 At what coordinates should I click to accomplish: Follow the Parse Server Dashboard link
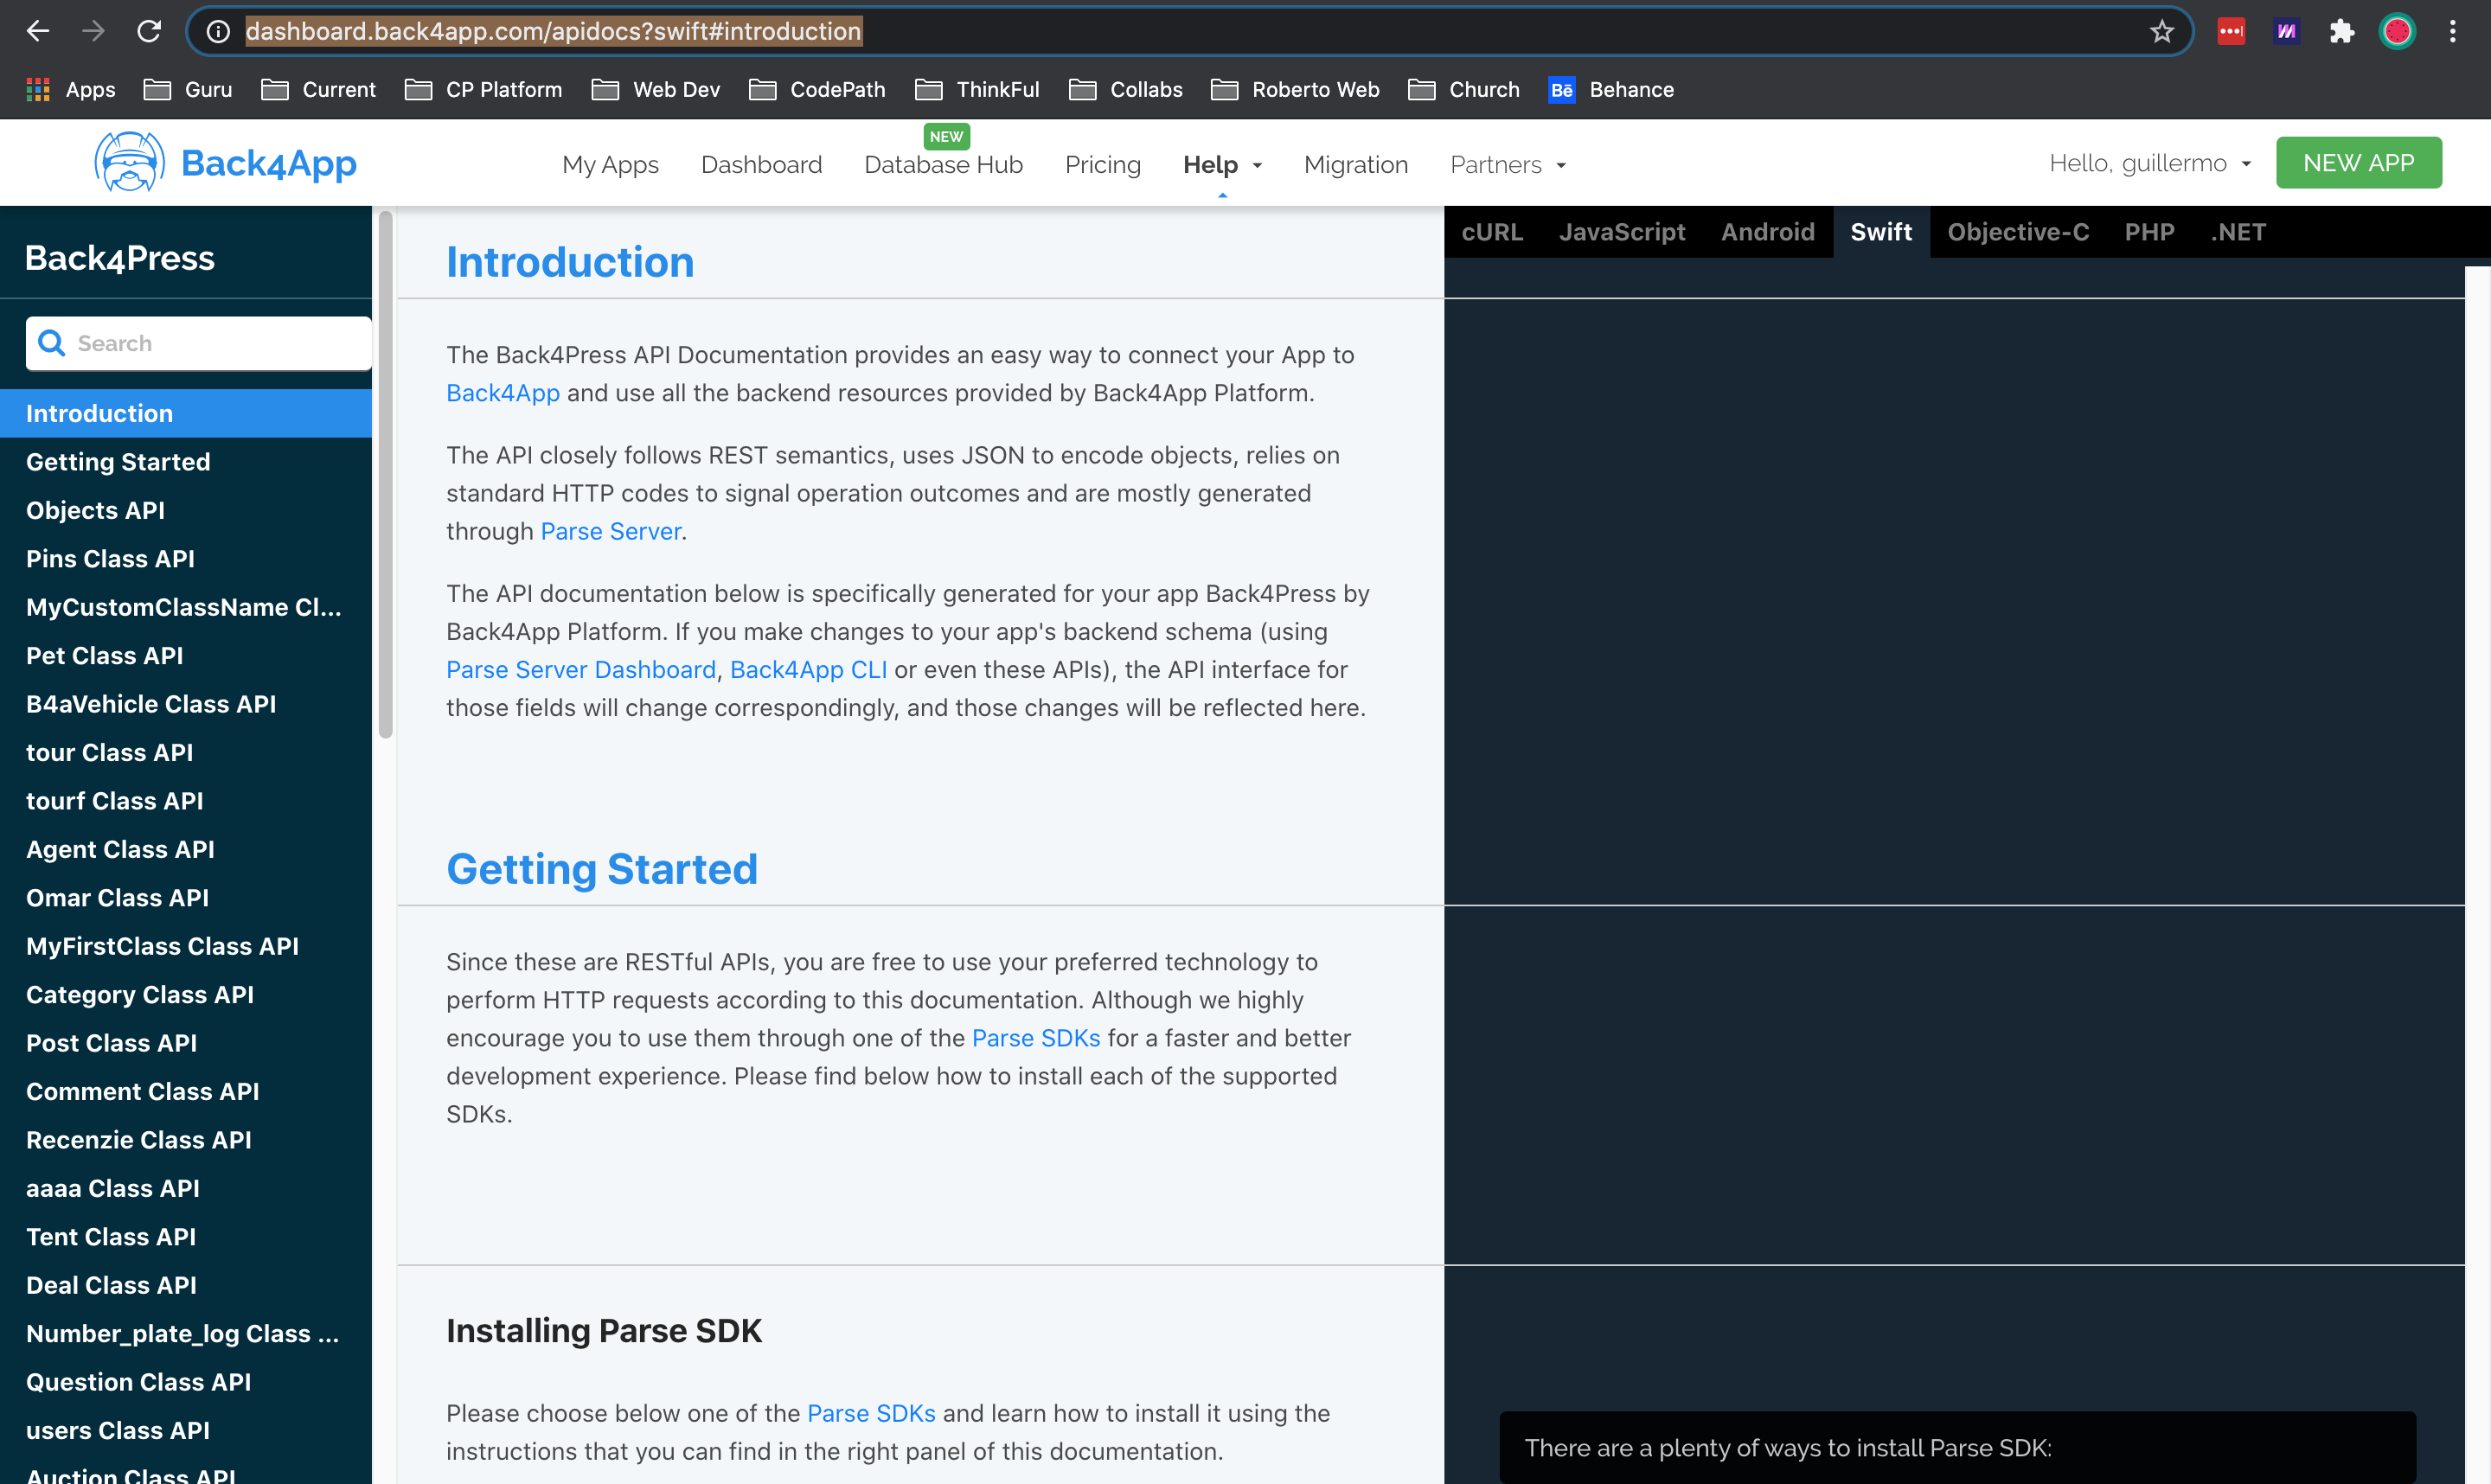(x=580, y=670)
